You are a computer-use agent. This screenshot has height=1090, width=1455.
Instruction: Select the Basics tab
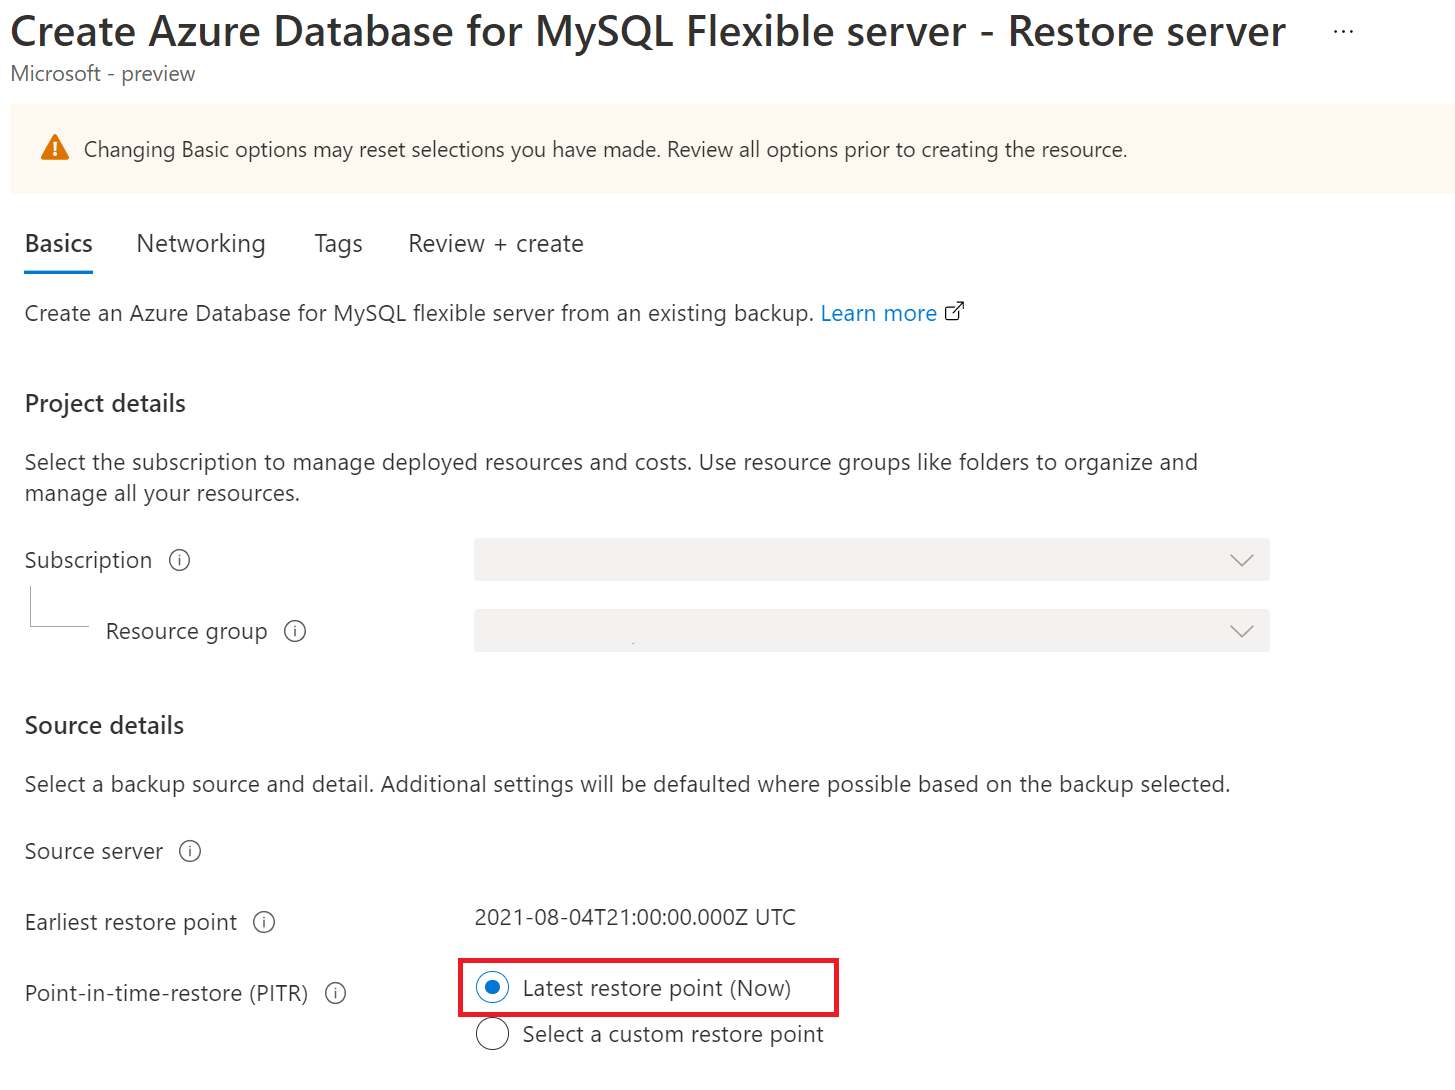coord(59,244)
